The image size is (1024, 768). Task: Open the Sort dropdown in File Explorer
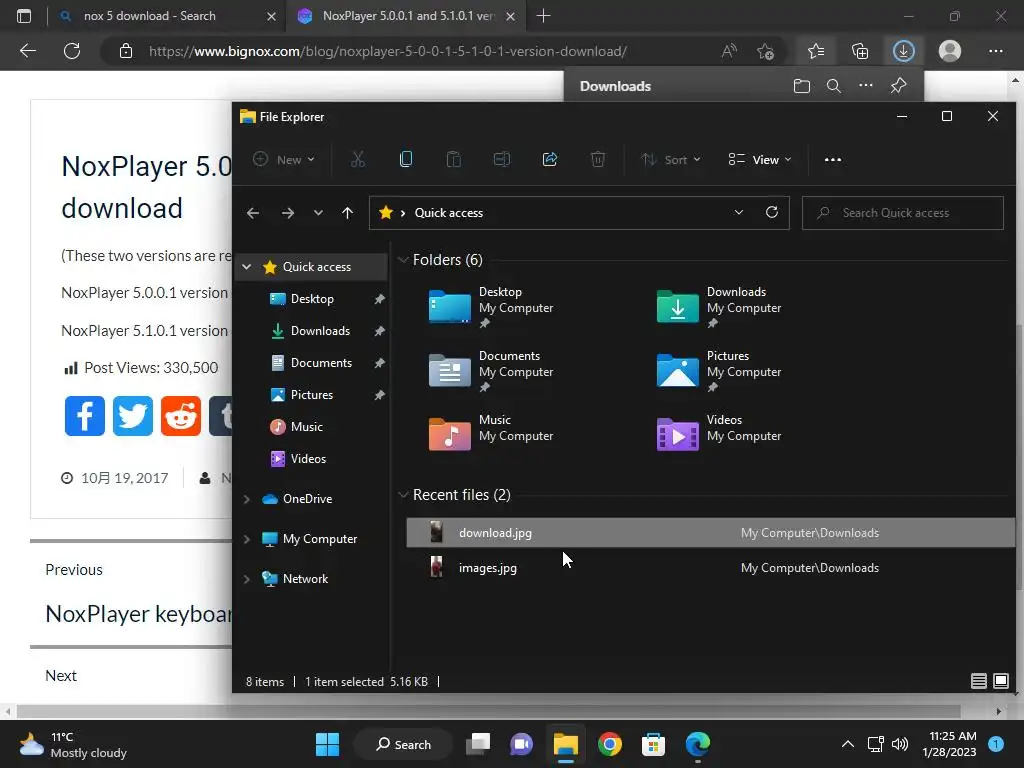(671, 159)
